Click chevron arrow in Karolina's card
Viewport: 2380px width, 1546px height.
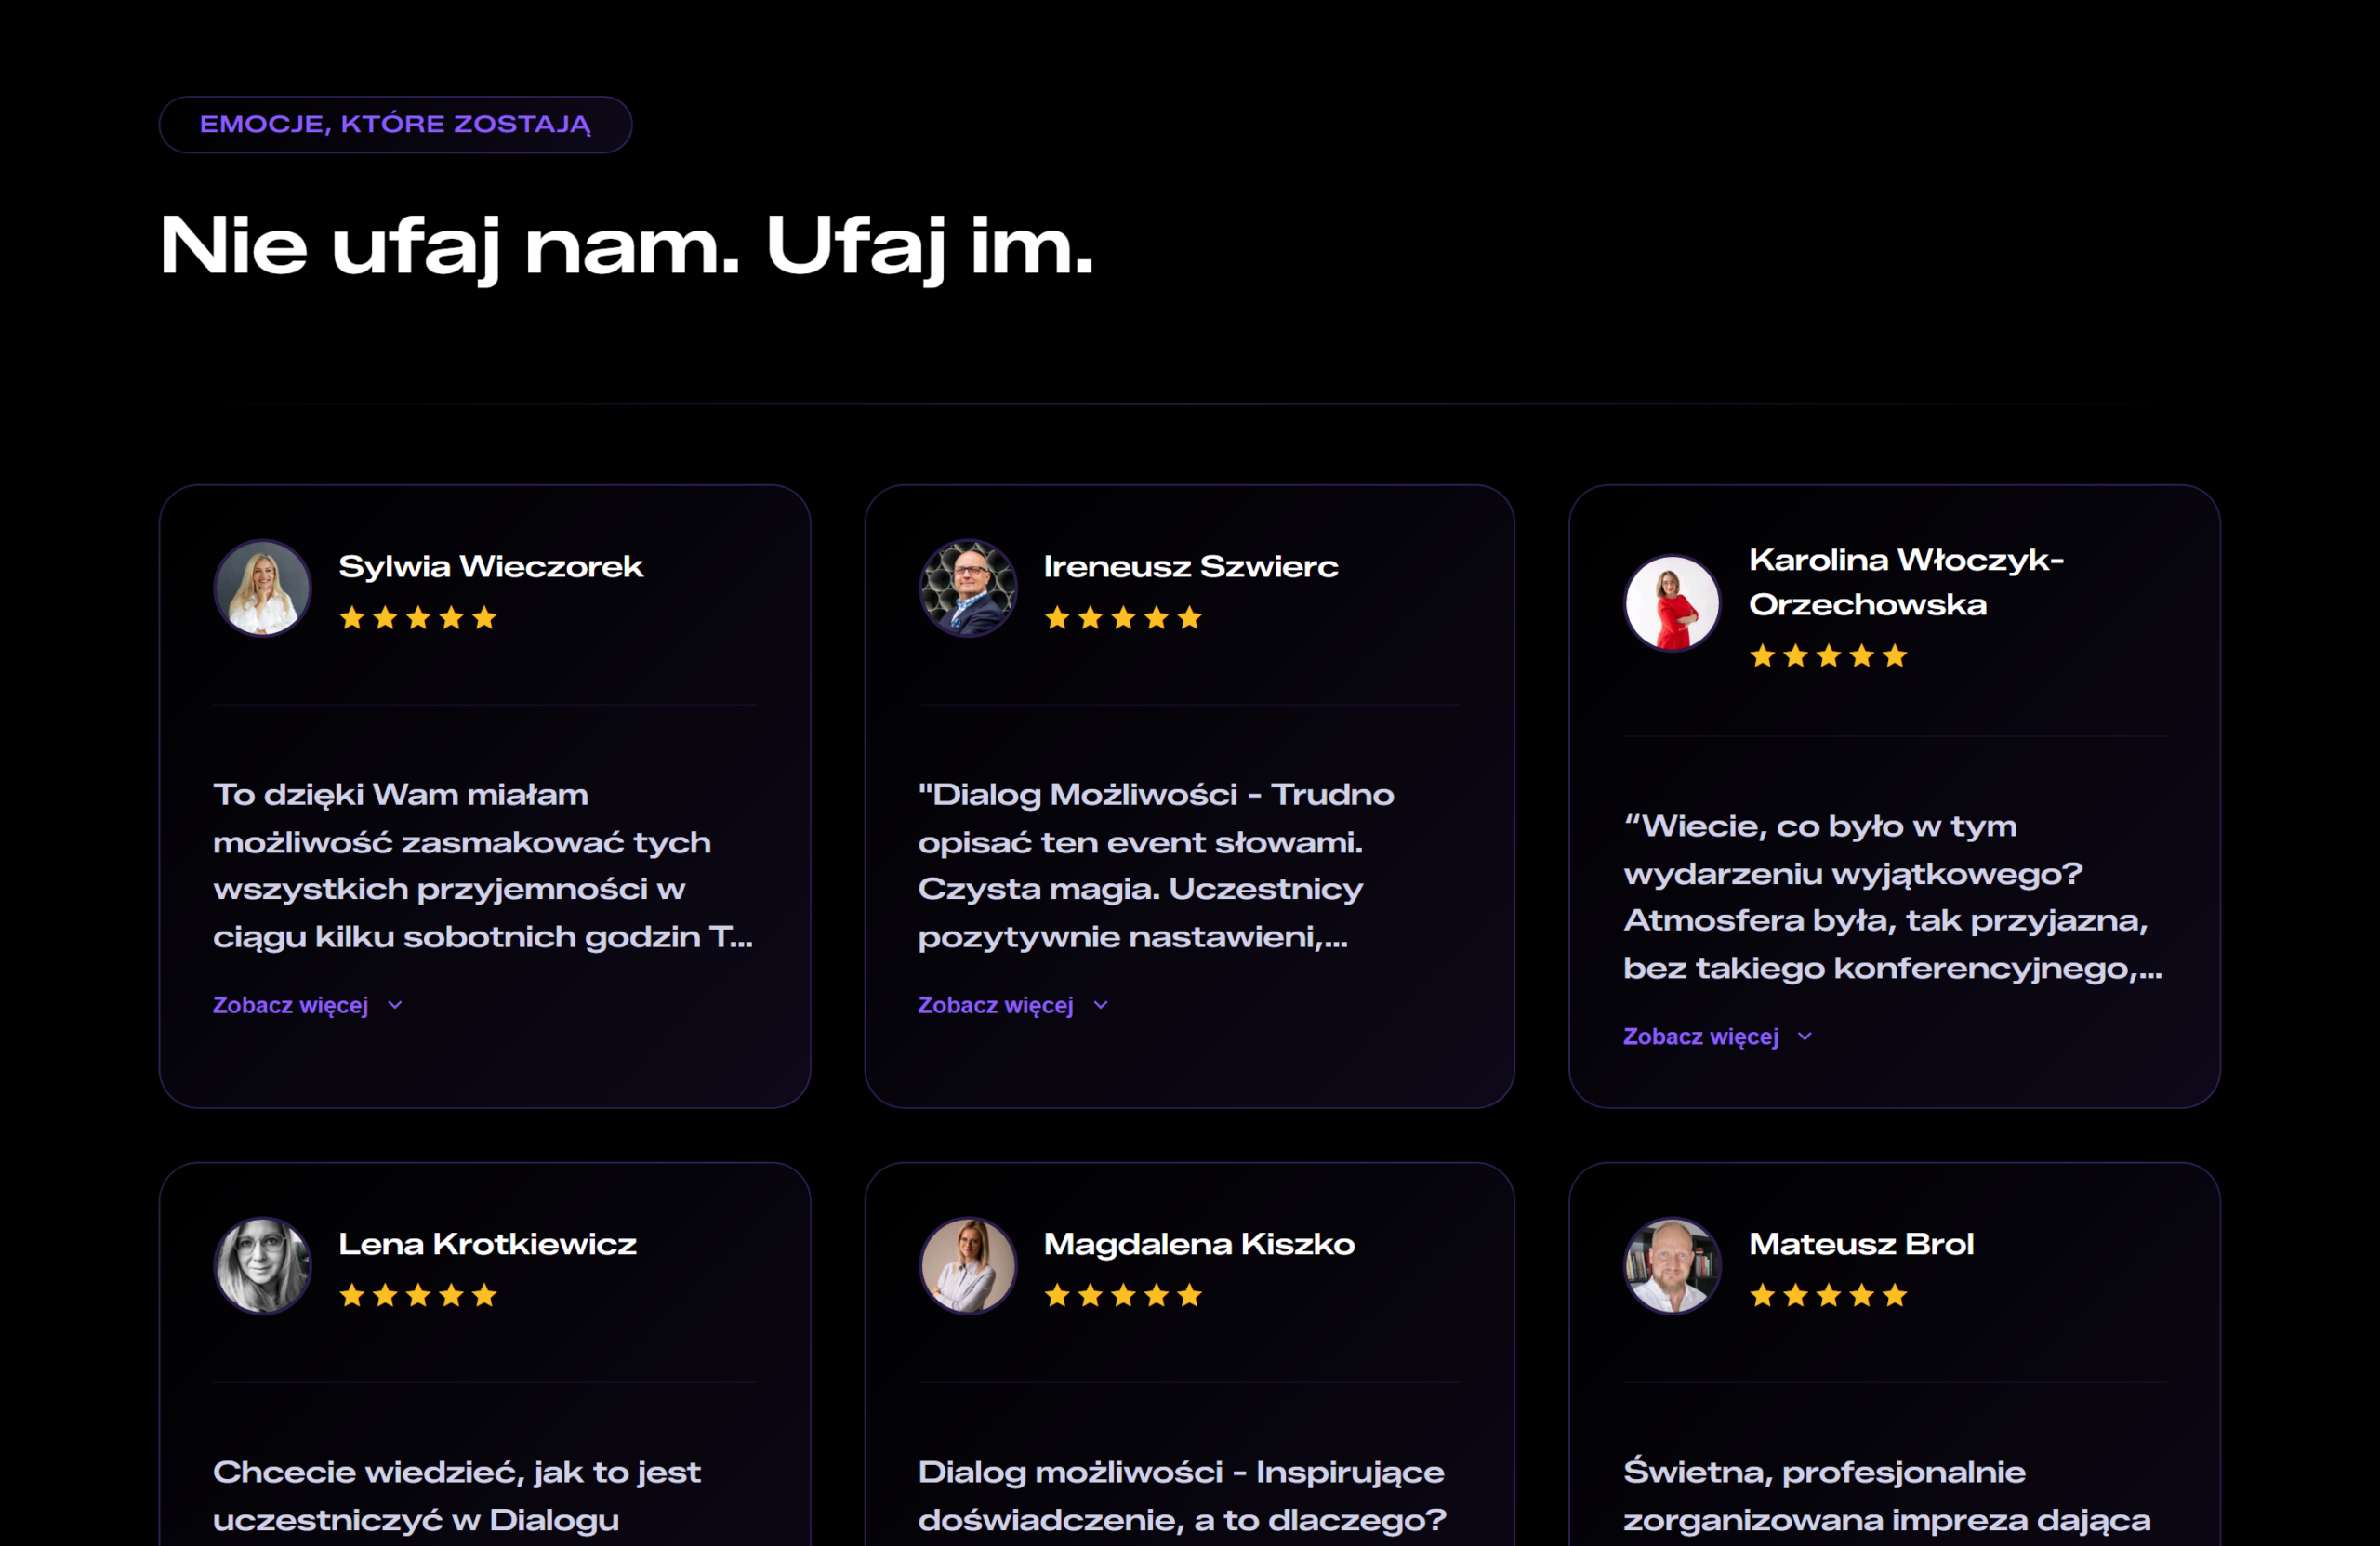(x=1804, y=1037)
